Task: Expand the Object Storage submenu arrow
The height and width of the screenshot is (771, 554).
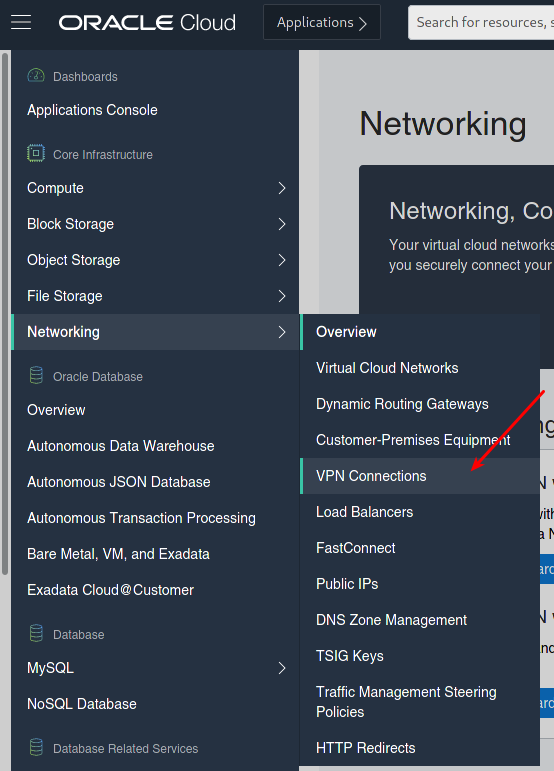Action: [x=282, y=260]
